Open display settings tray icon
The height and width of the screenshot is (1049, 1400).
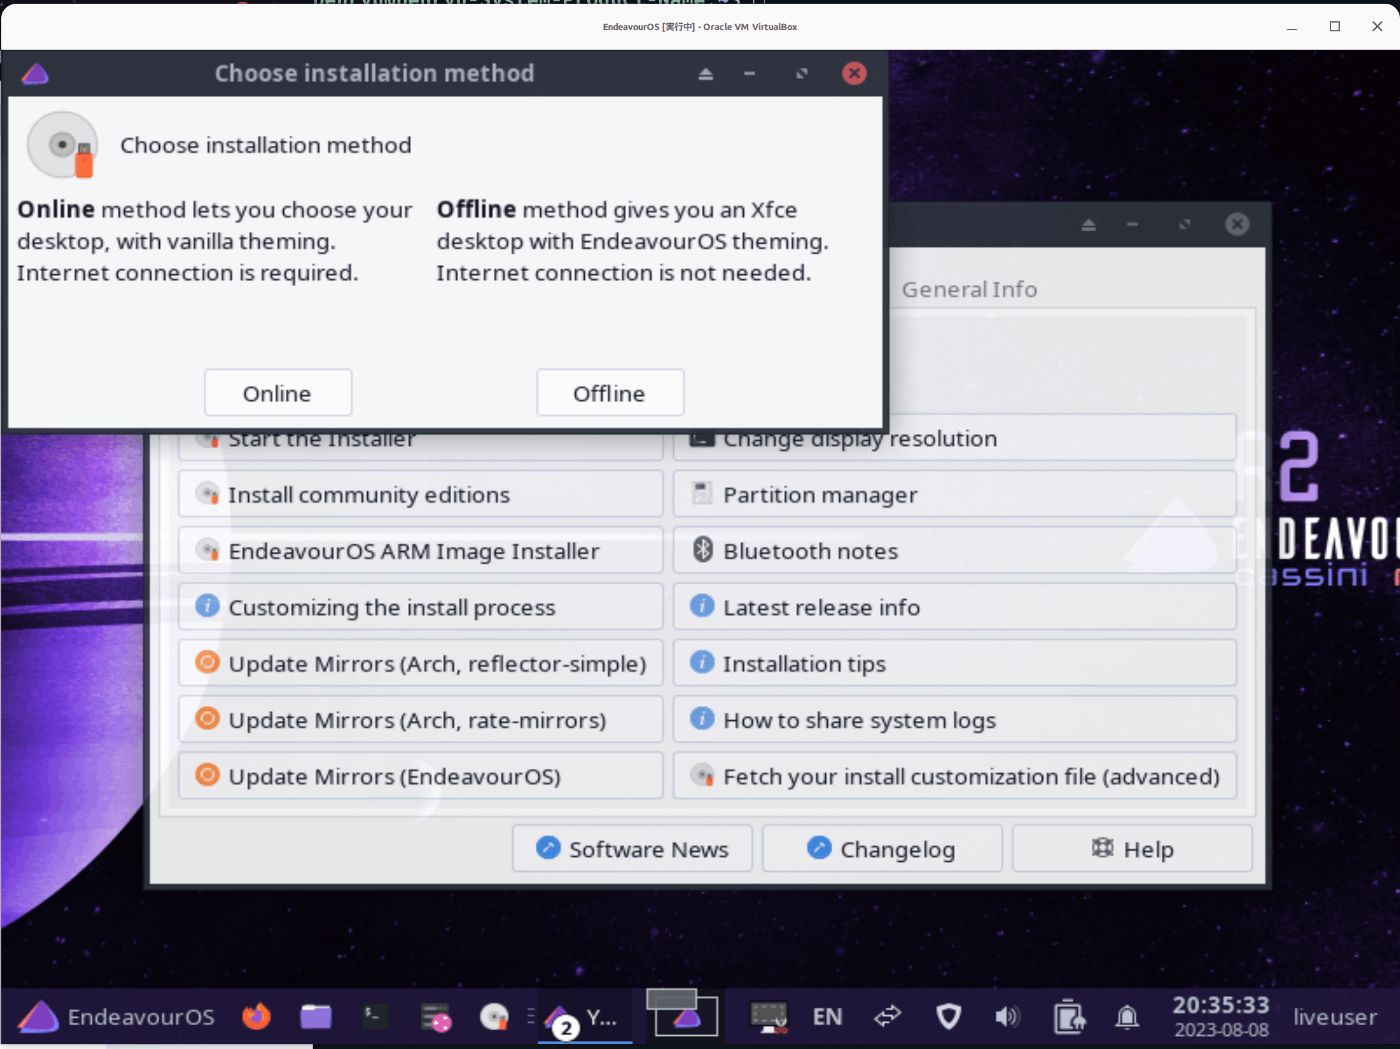(x=769, y=1017)
